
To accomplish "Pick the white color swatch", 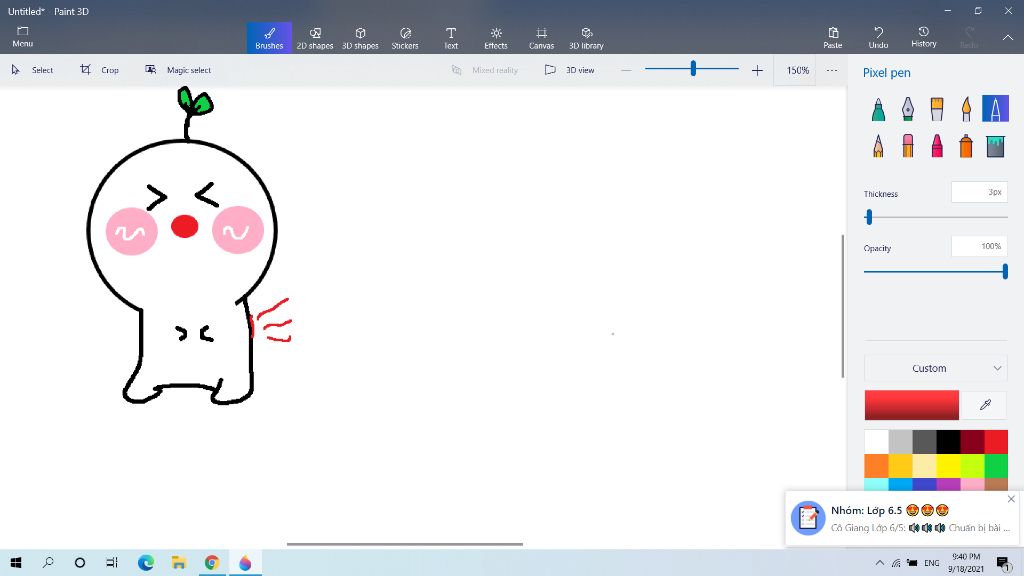I will pyautogui.click(x=876, y=442).
